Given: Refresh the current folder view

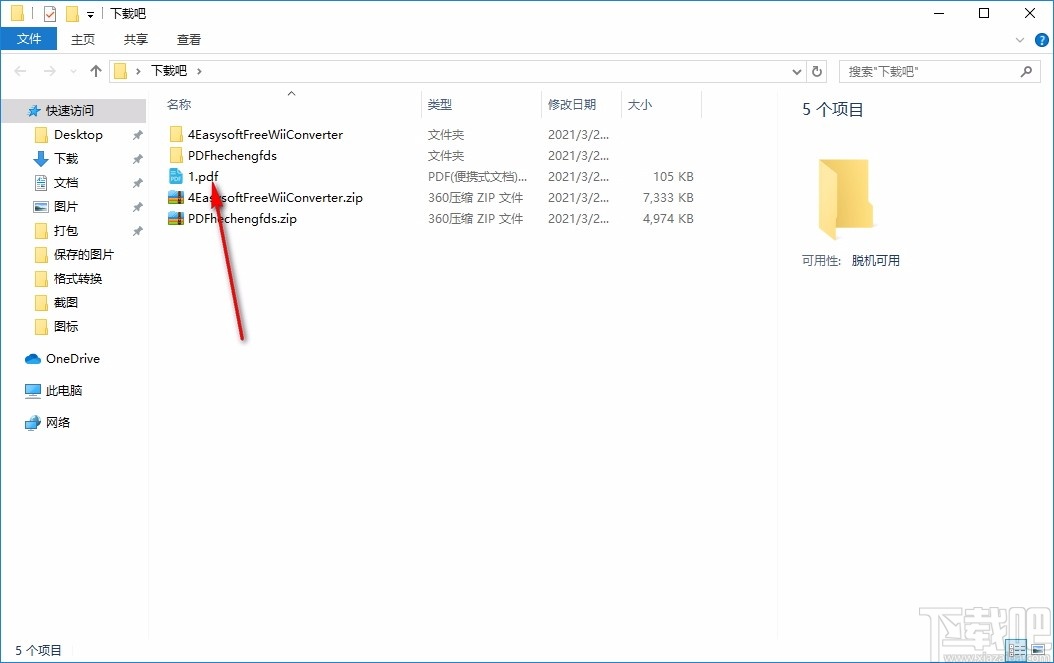Looking at the screenshot, I should coord(818,70).
